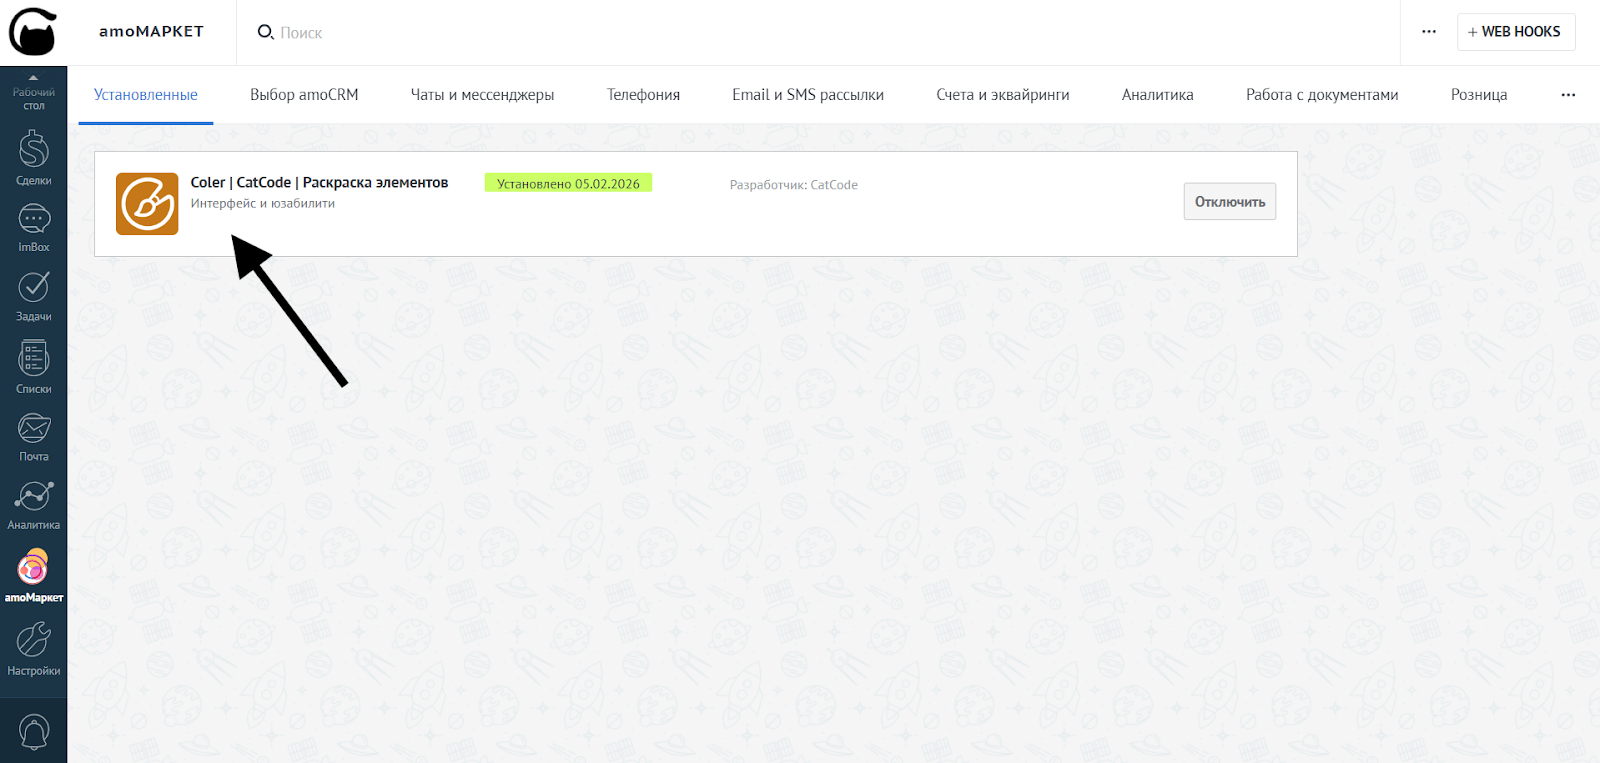
Task: Open the Телефония tab
Action: (x=643, y=95)
